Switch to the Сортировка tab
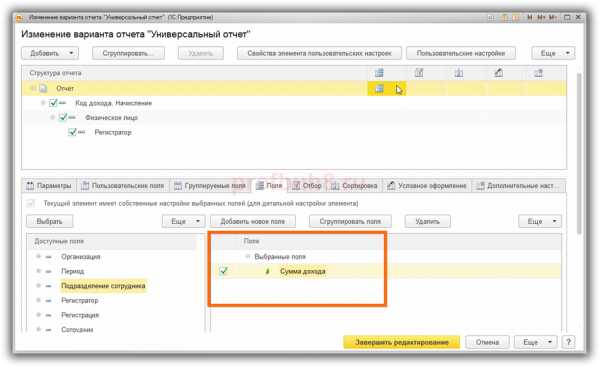The height and width of the screenshot is (367, 600). tap(354, 186)
